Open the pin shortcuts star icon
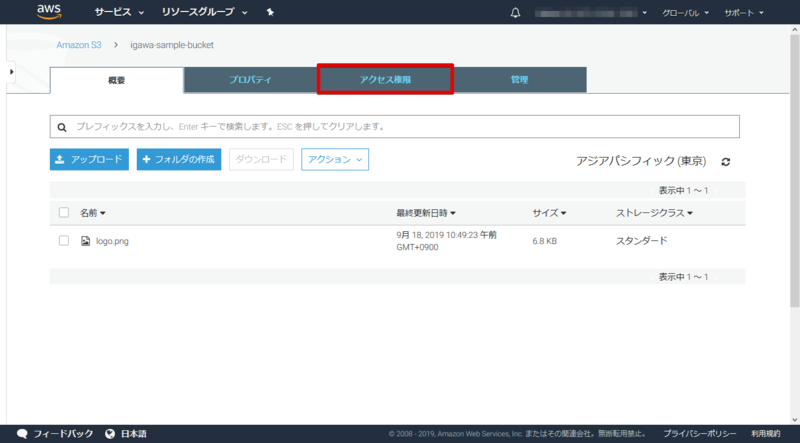The width and height of the screenshot is (800, 443). coord(270,12)
